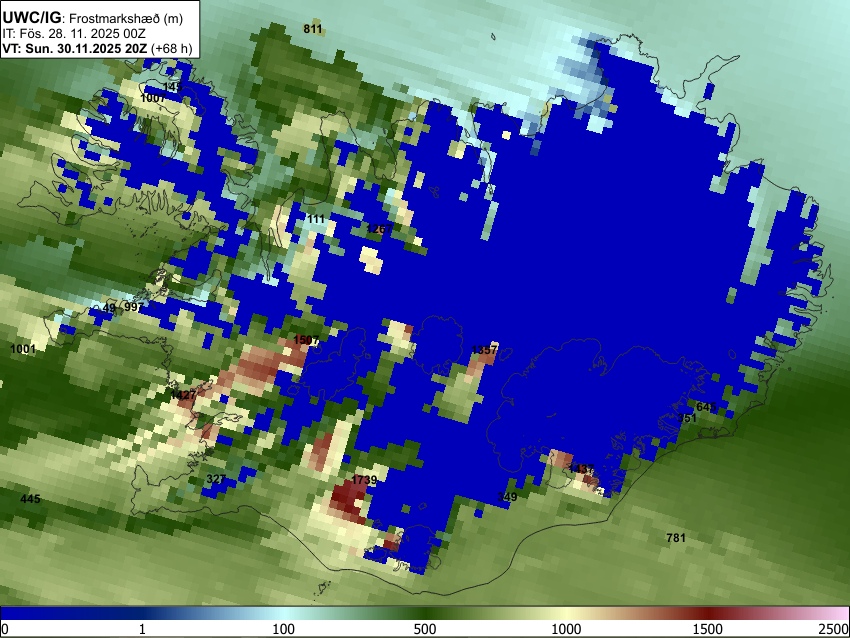
Task: Click the 1007 value label in Westfjords
Action: click(153, 98)
